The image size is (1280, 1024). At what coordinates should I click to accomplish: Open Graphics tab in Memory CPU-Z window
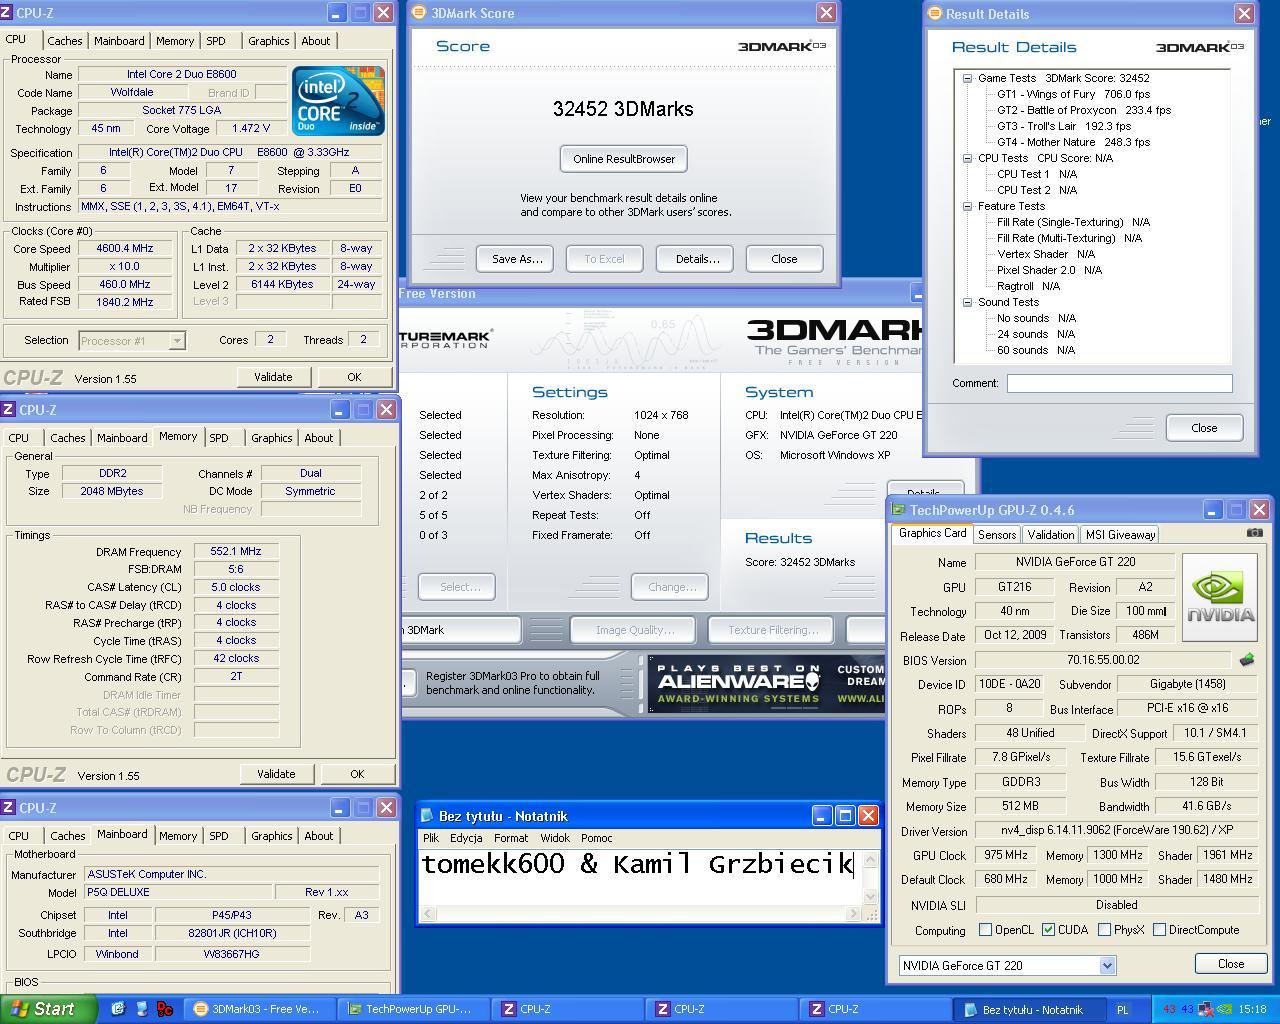pyautogui.click(x=271, y=438)
